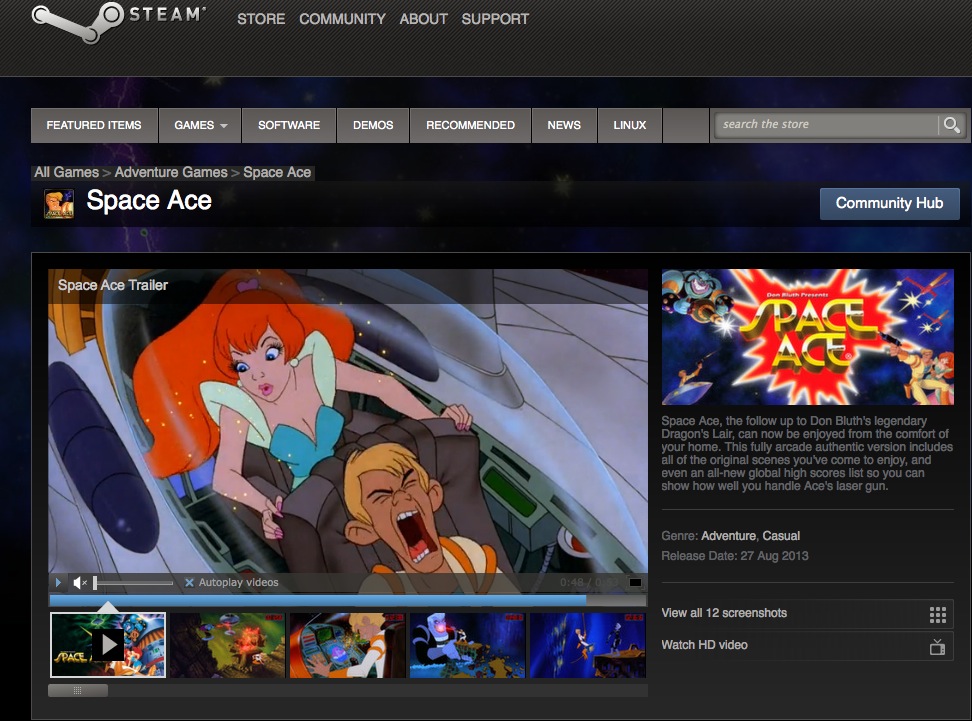
Task: Open the Community menu
Action: tap(342, 19)
